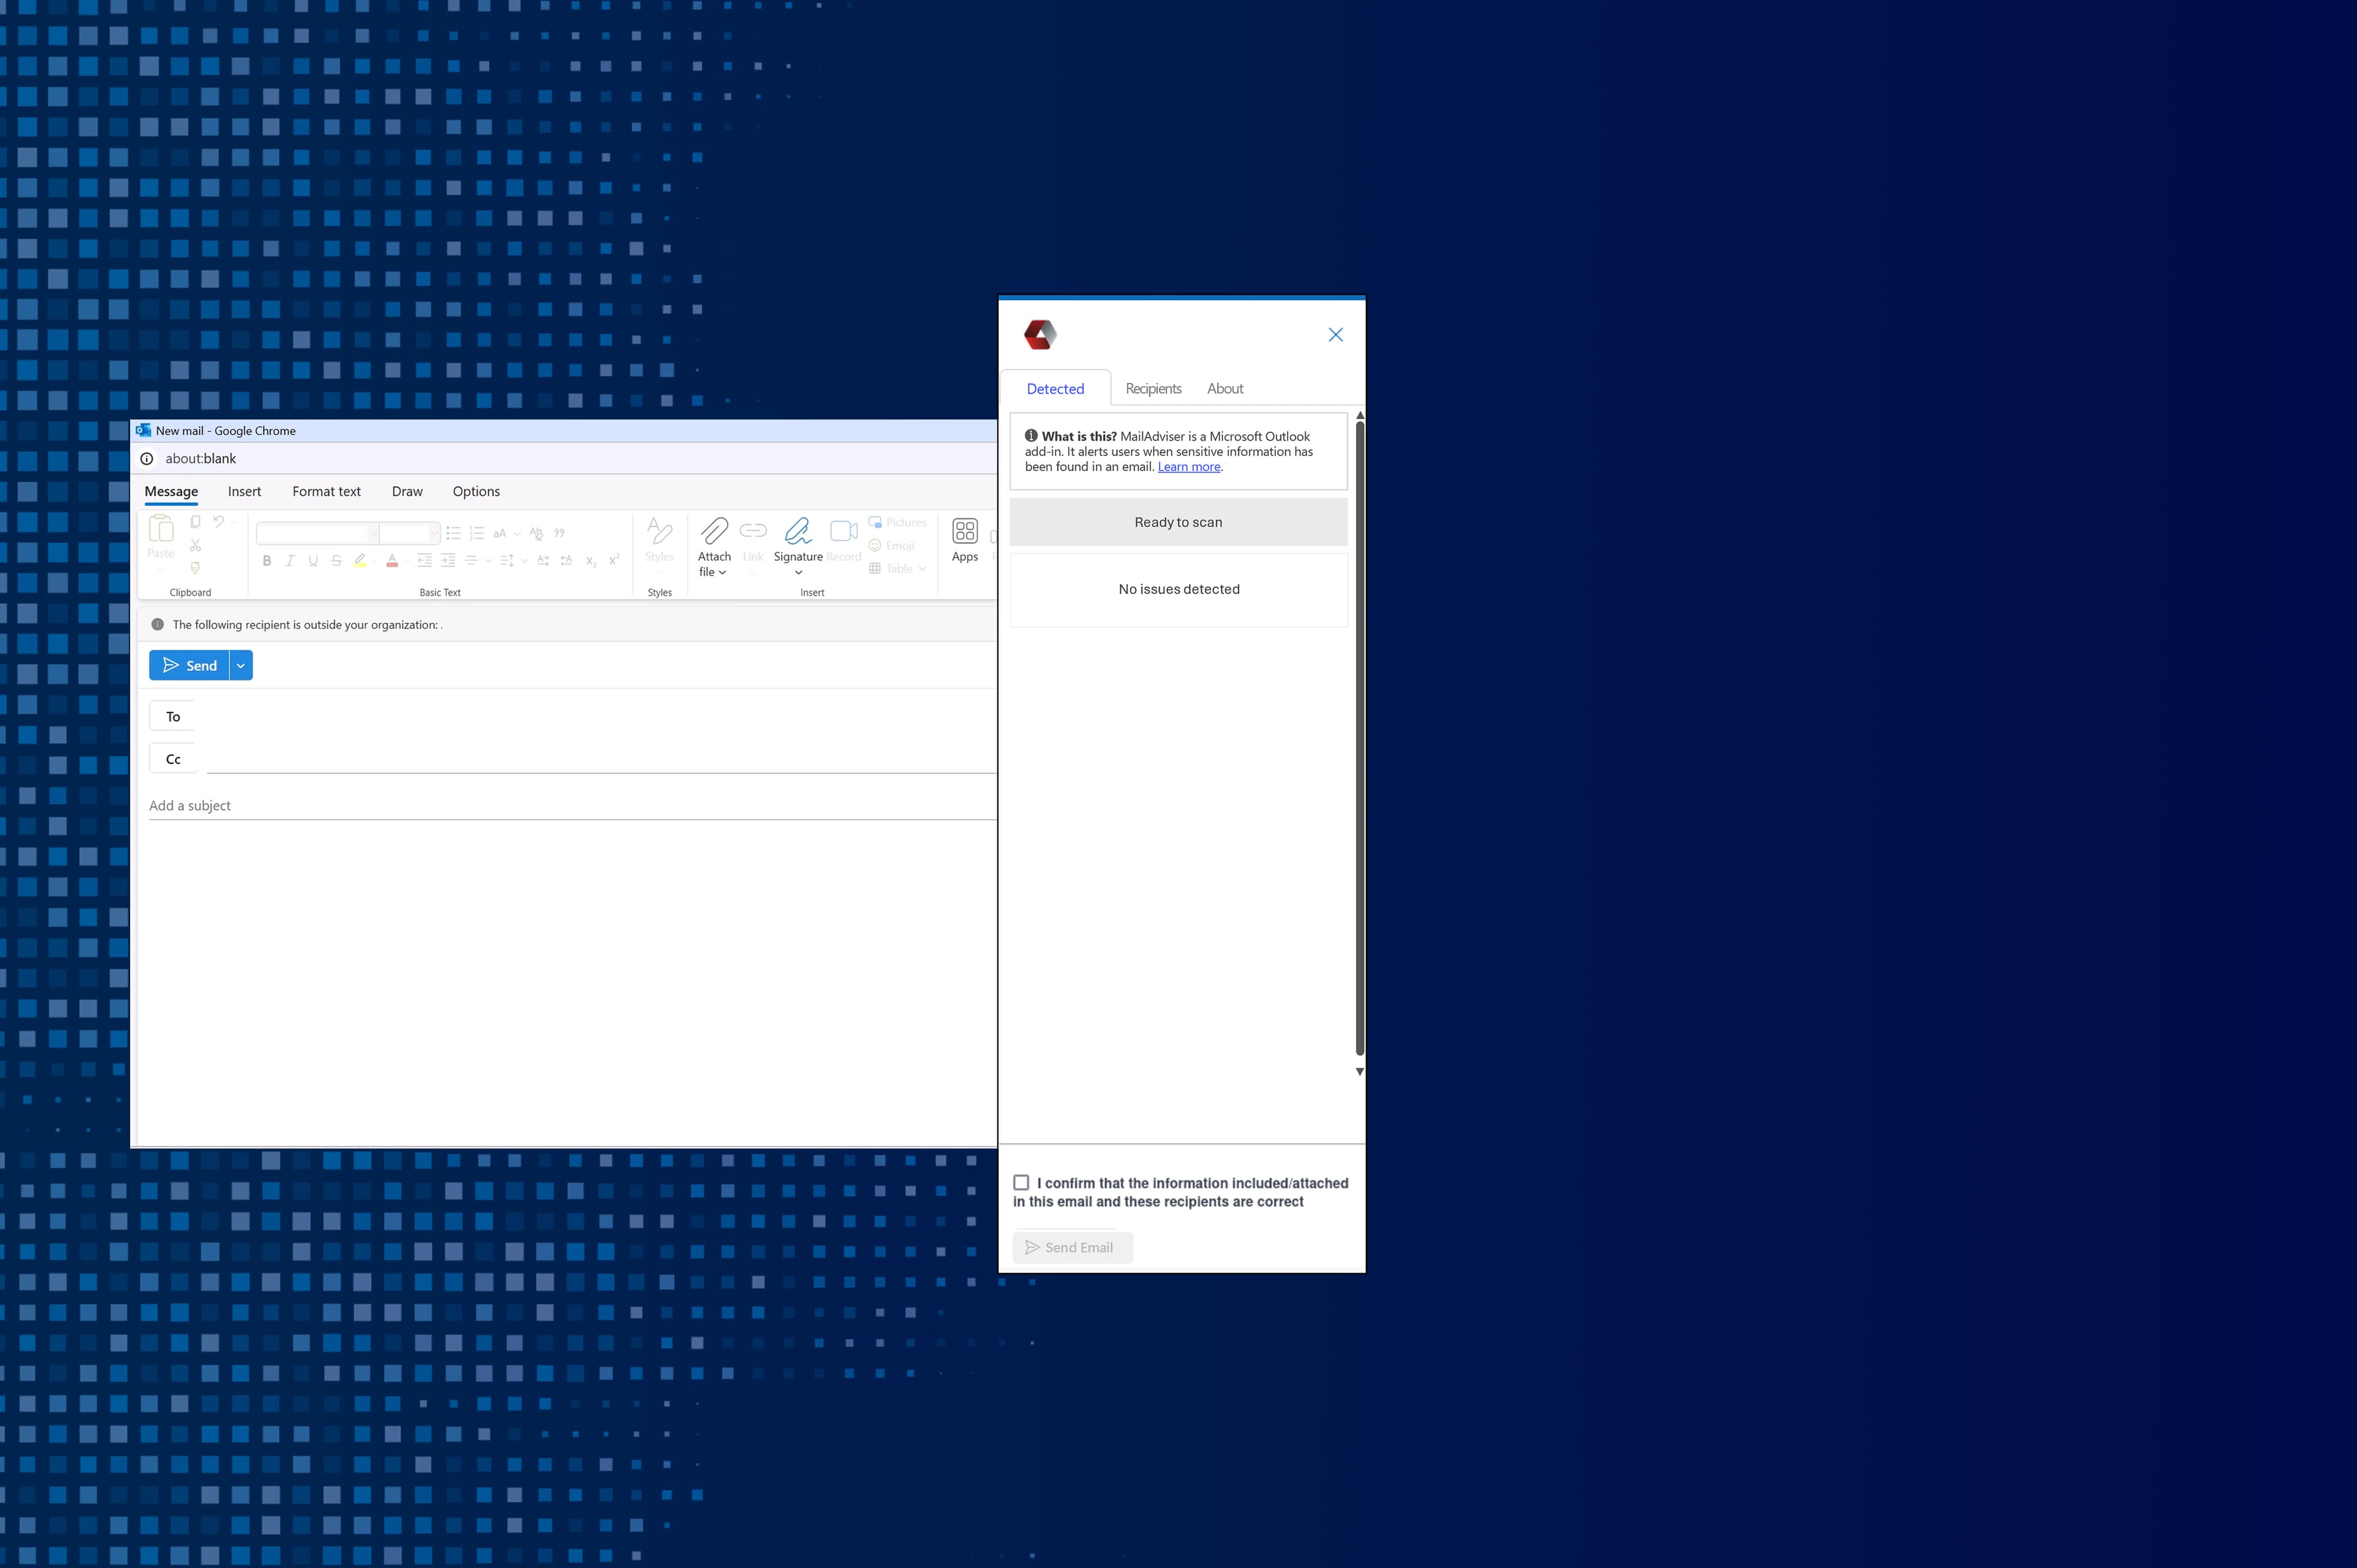Toggle italic formatting
Image resolution: width=2357 pixels, height=1568 pixels.
289,560
